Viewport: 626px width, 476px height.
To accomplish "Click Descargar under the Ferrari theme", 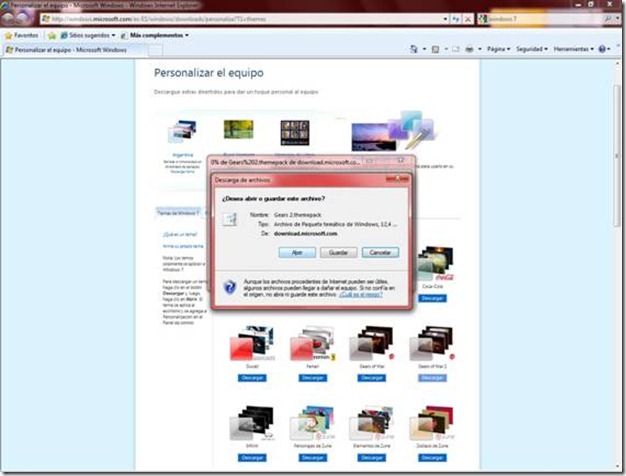I will pyautogui.click(x=313, y=378).
